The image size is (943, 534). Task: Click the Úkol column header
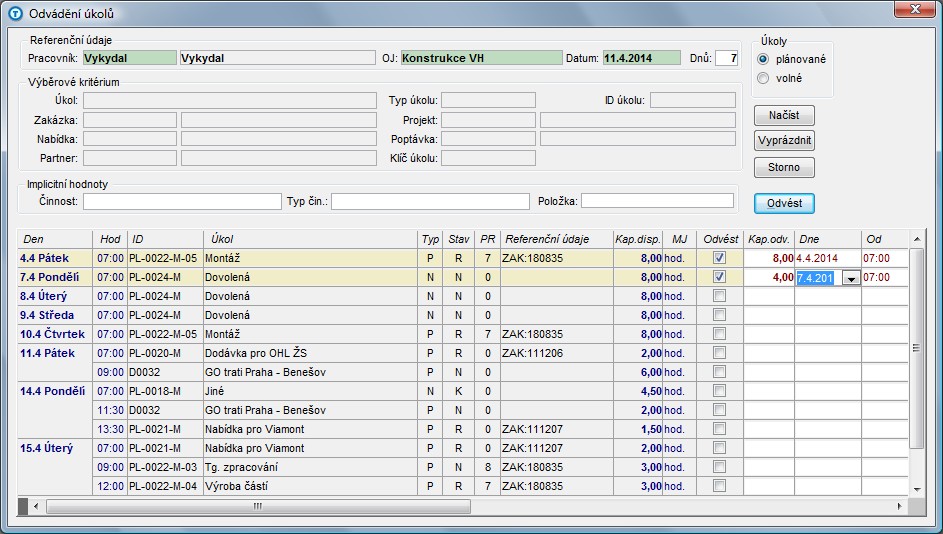(x=310, y=239)
